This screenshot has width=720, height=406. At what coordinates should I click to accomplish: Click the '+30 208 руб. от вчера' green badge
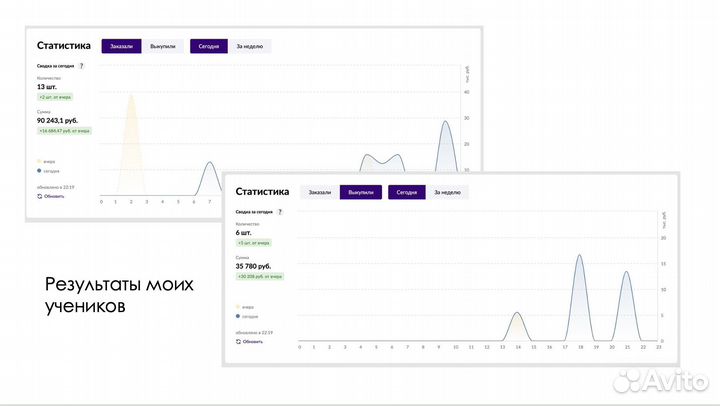[260, 276]
